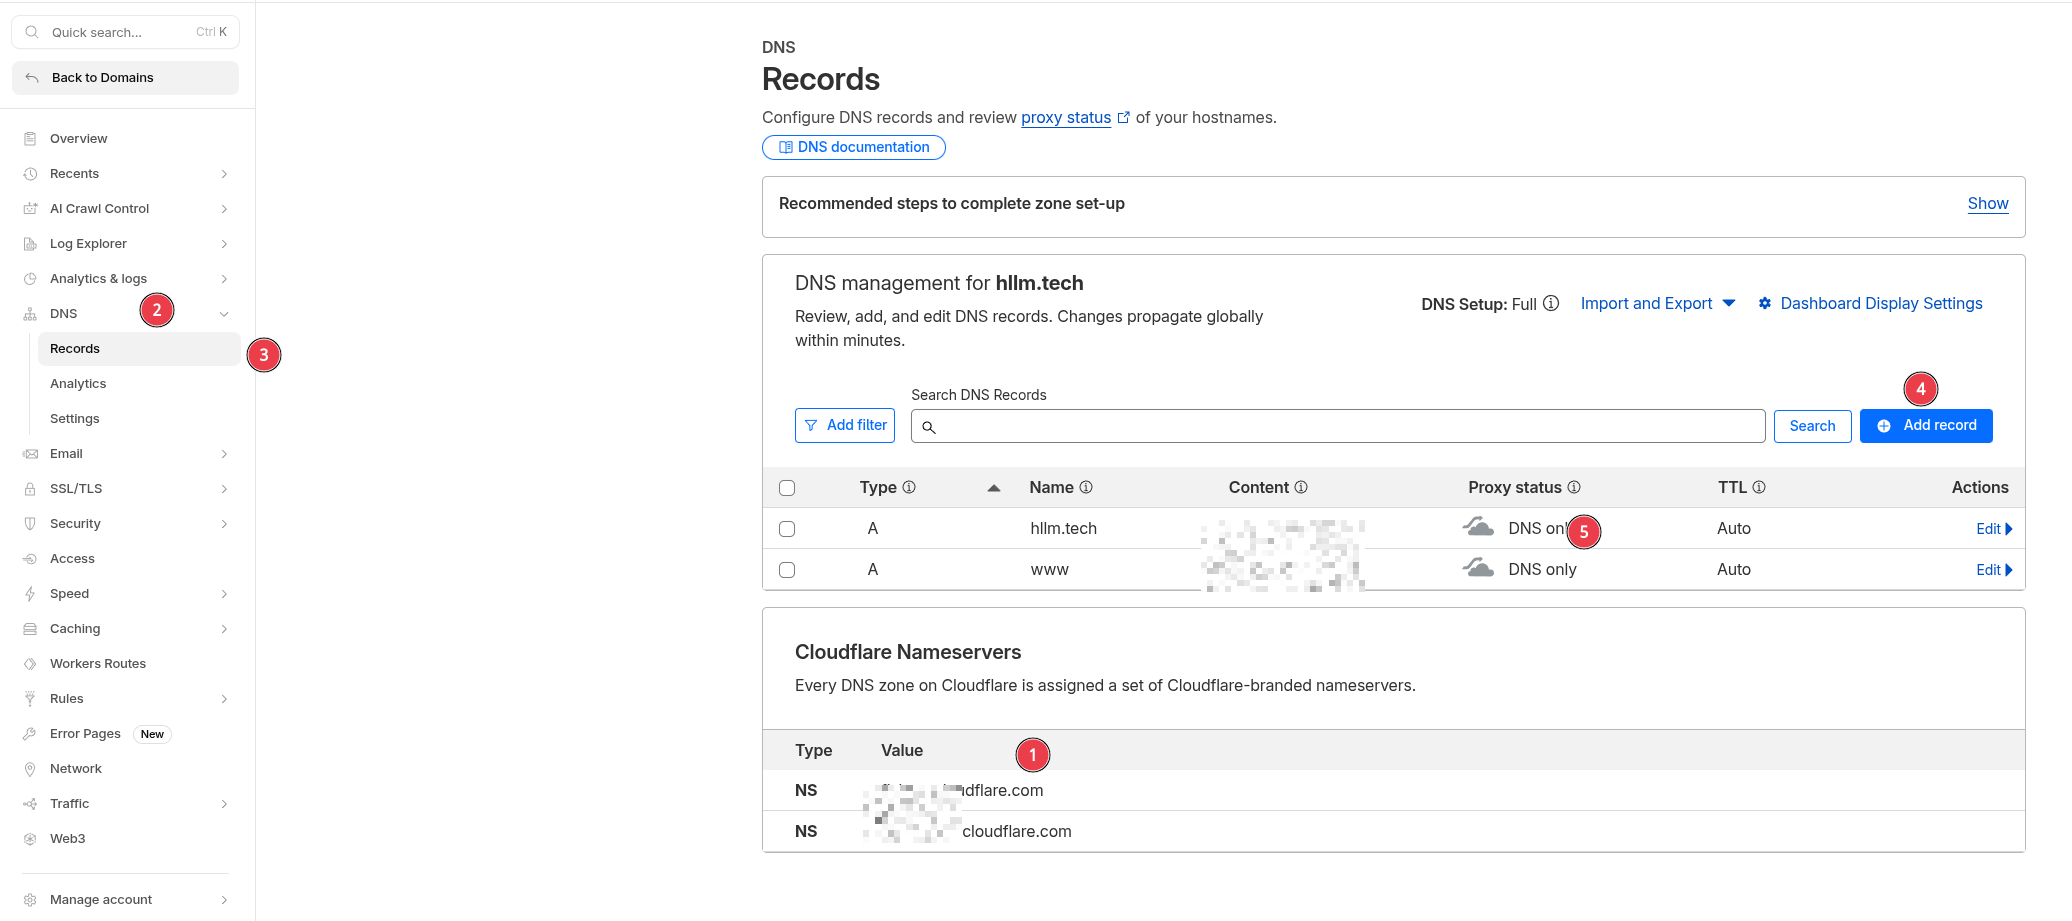
Task: Toggle the select-all records checkbox
Action: [787, 488]
